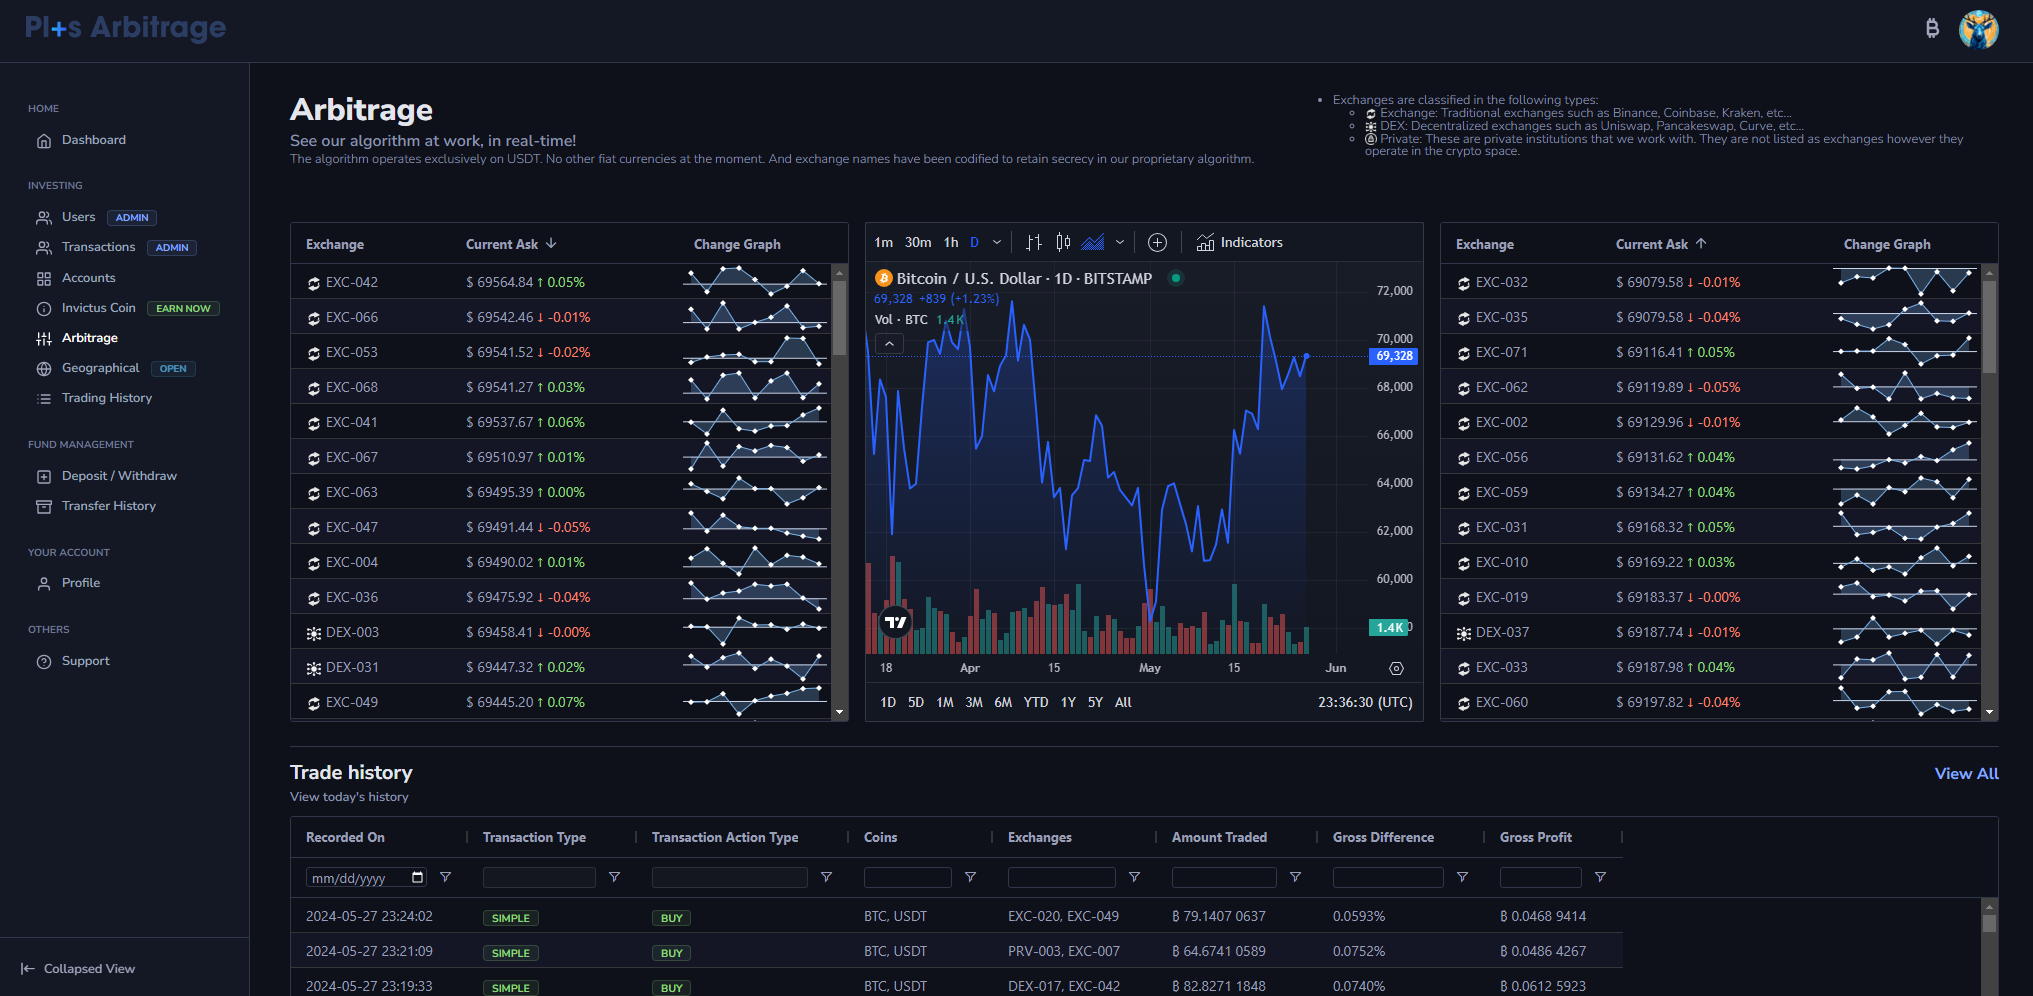Click the Deposit / Withdraw plus icon
This screenshot has height=996, width=2033.
(x=44, y=477)
